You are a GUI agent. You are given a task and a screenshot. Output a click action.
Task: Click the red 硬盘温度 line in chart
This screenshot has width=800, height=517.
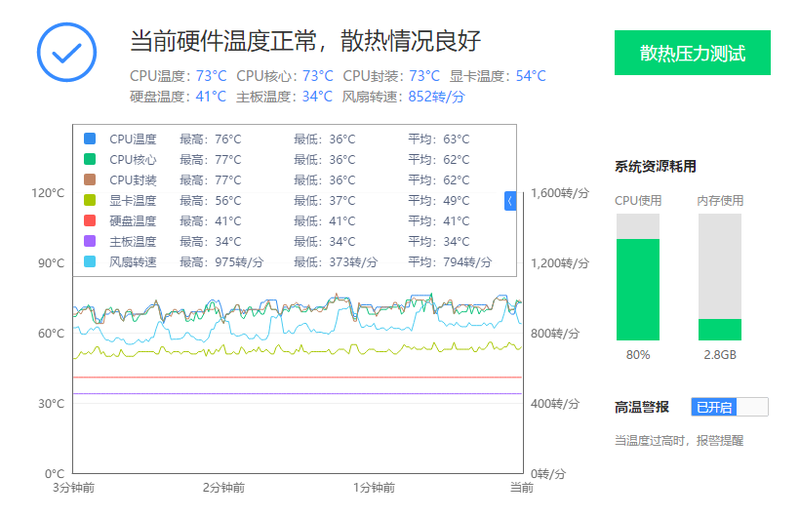pos(297,377)
